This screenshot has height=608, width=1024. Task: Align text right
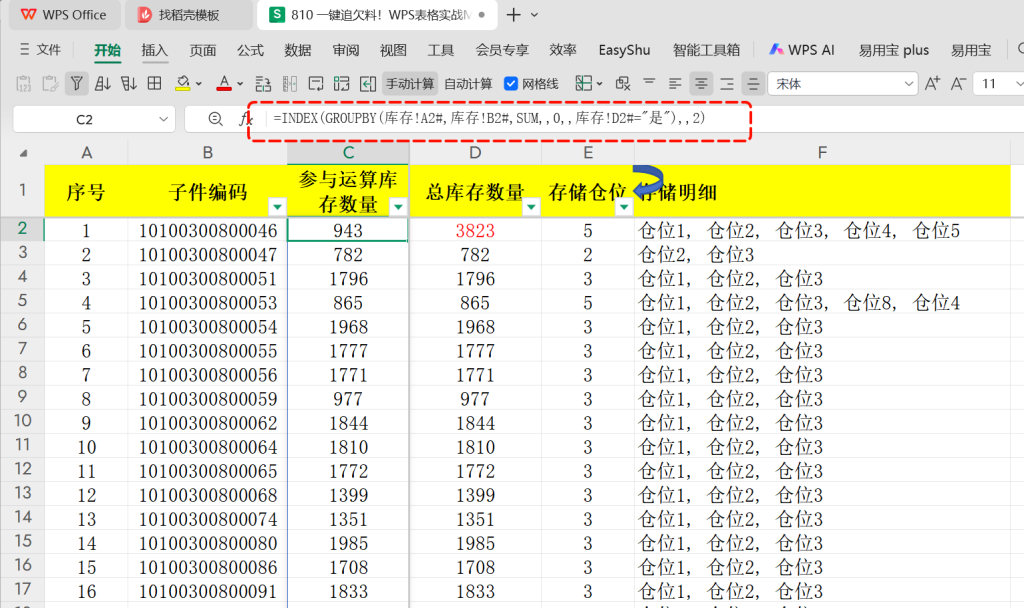click(x=727, y=84)
